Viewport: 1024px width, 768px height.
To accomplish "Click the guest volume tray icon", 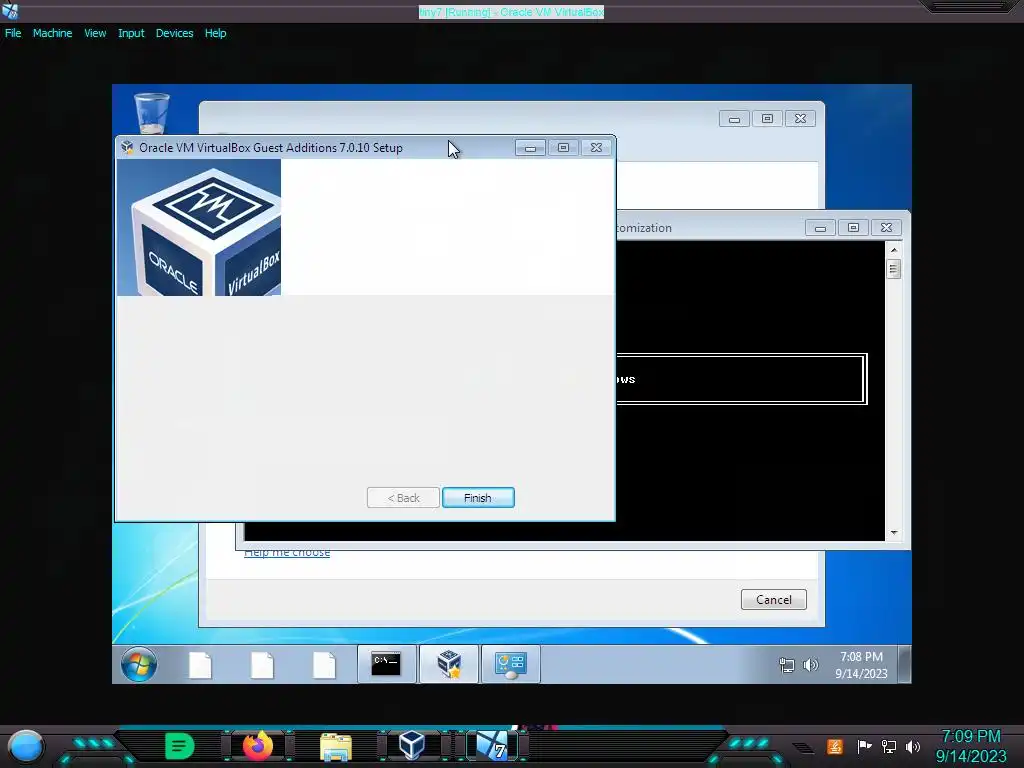I will point(810,665).
